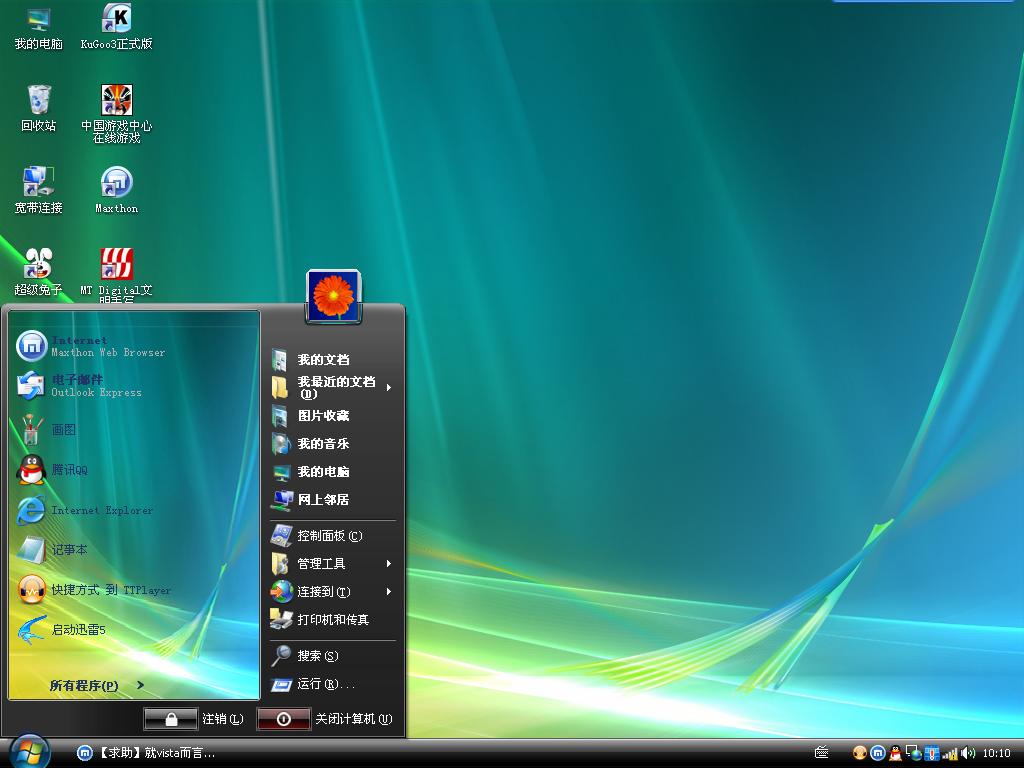Open the KuGoo3正式版 desktop shortcut
This screenshot has height=768, width=1024.
click(116, 27)
